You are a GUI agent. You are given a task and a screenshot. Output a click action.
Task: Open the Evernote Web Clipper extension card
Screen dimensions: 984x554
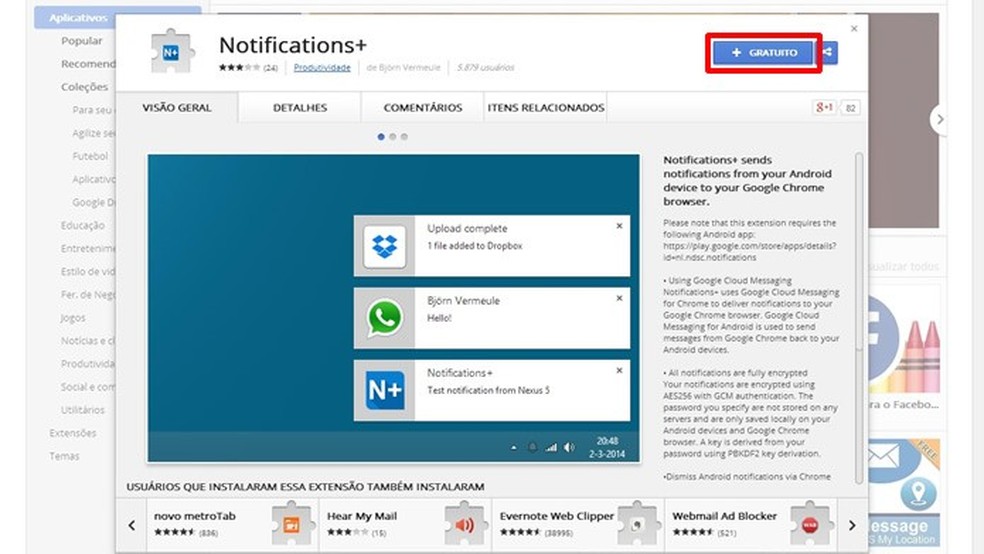pyautogui.click(x=578, y=525)
